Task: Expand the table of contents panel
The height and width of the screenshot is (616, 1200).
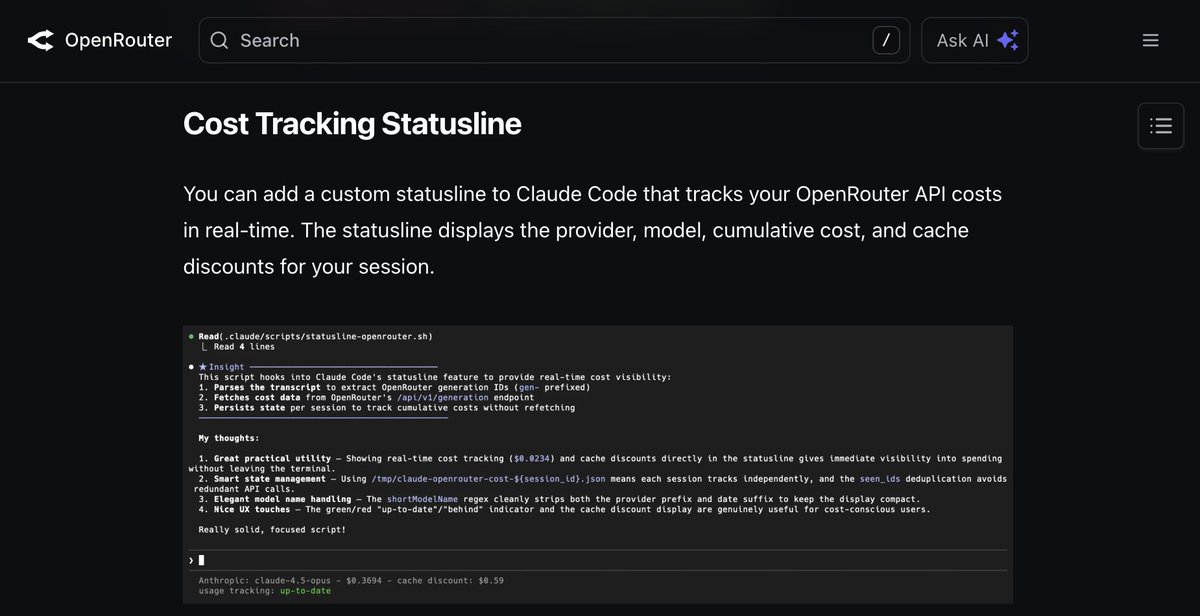Action: pos(1160,125)
